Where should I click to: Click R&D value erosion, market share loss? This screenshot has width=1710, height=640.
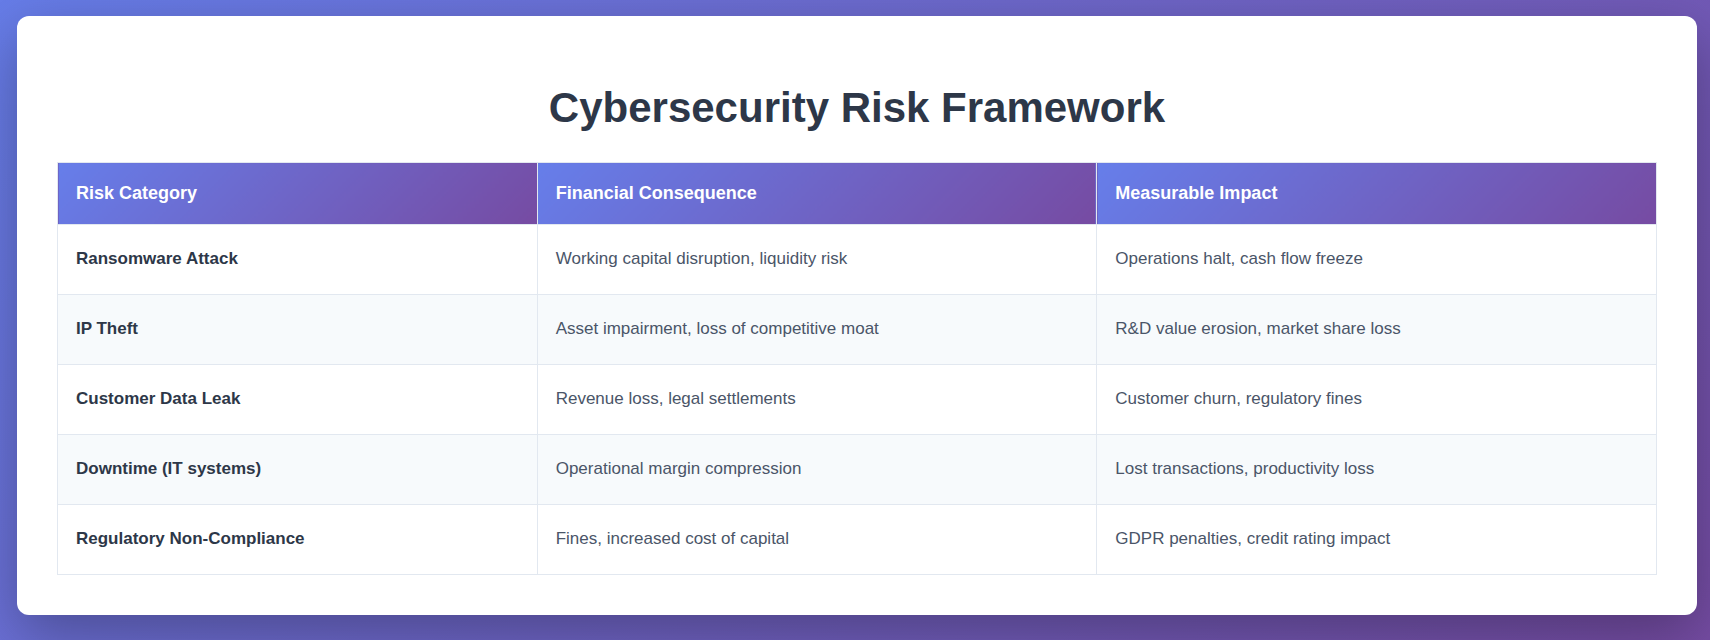pyautogui.click(x=1257, y=328)
